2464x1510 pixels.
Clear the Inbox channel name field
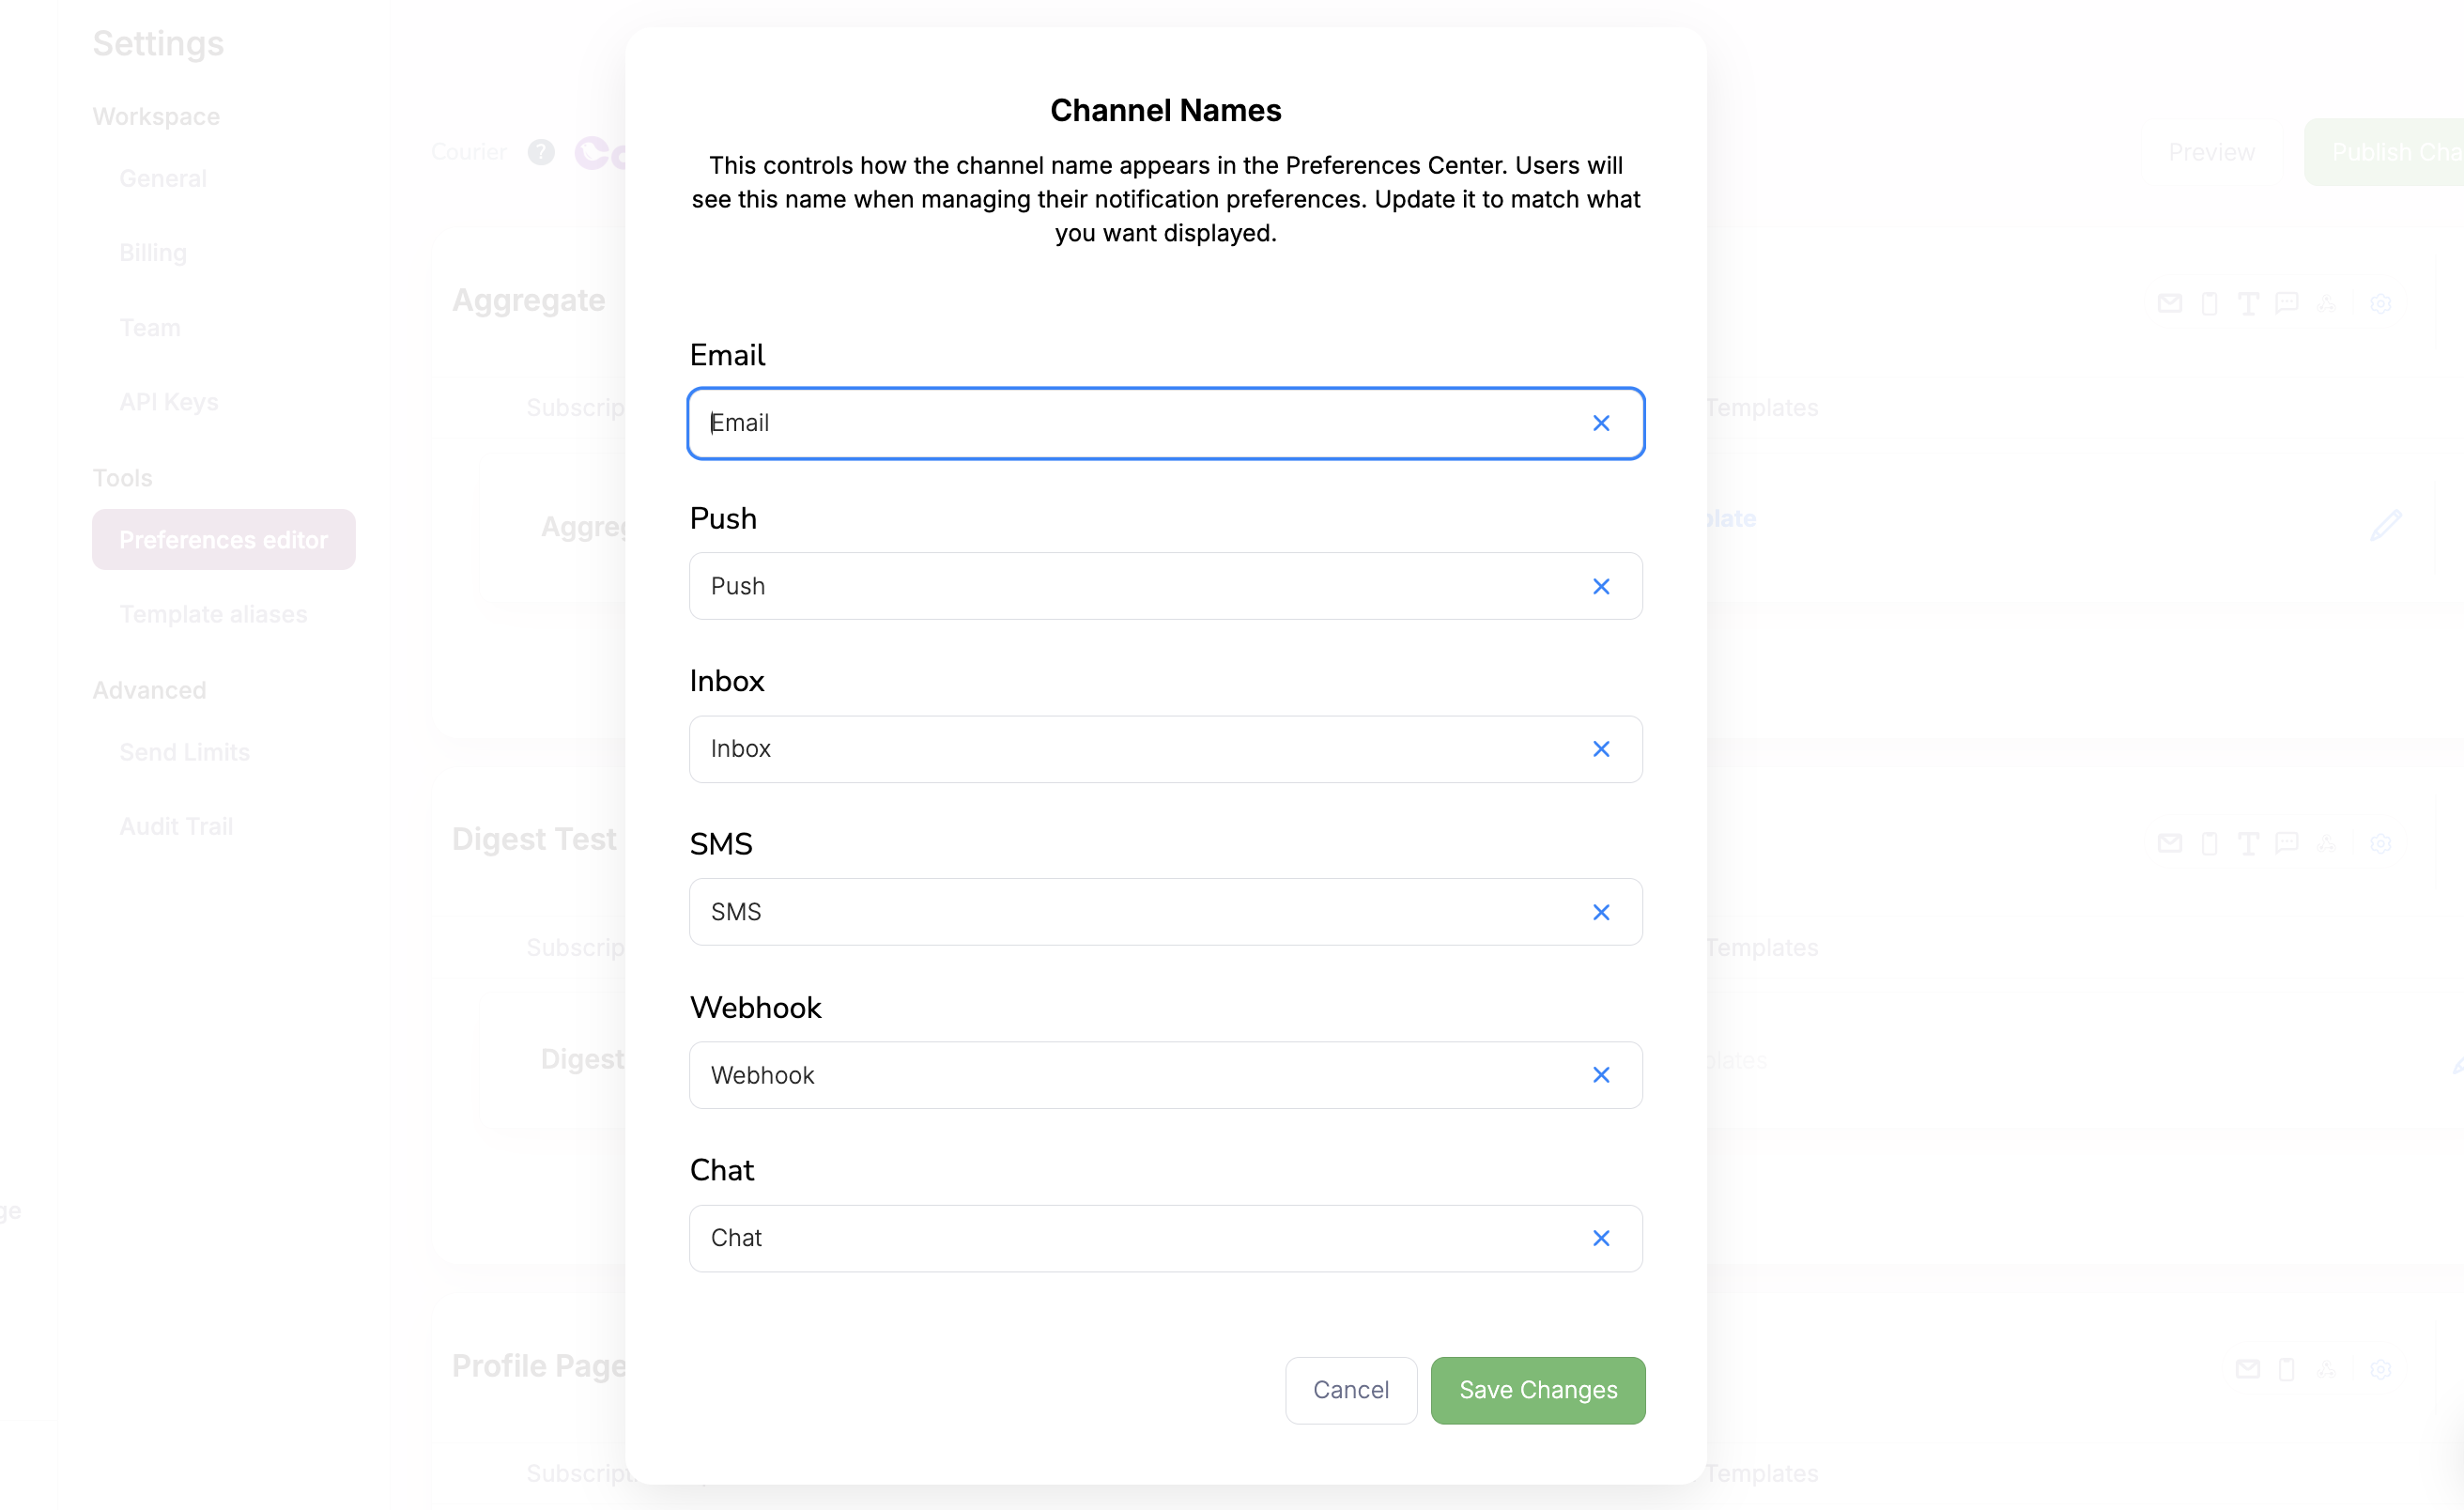pyautogui.click(x=1601, y=748)
